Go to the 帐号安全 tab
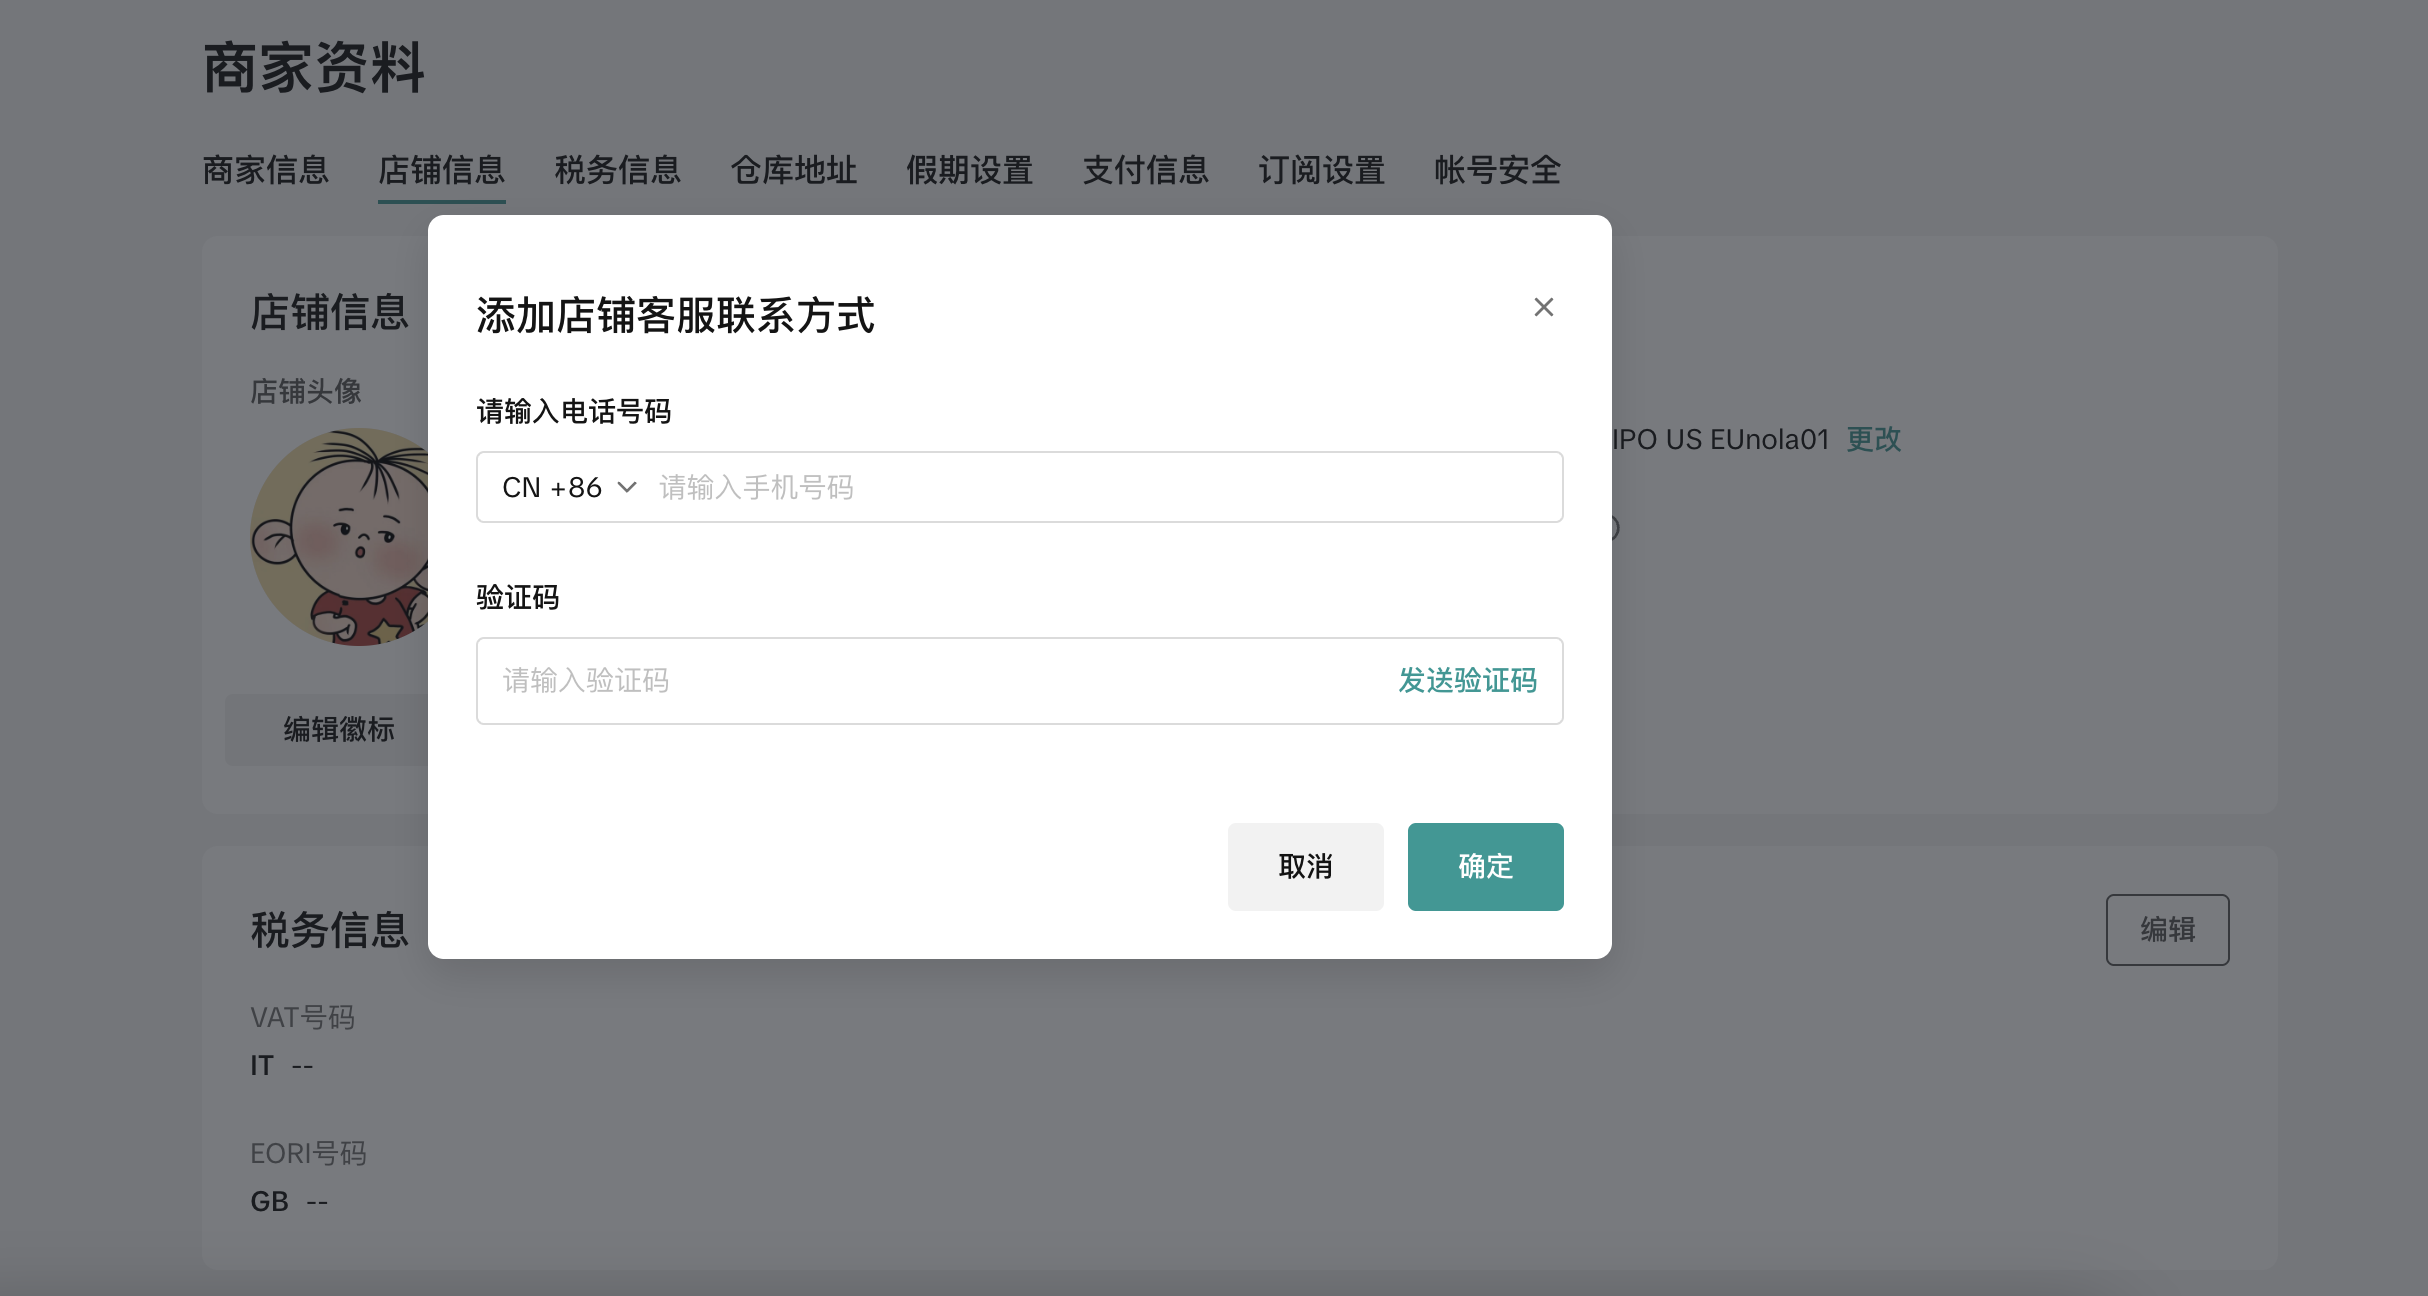2428x1296 pixels. 1497,170
